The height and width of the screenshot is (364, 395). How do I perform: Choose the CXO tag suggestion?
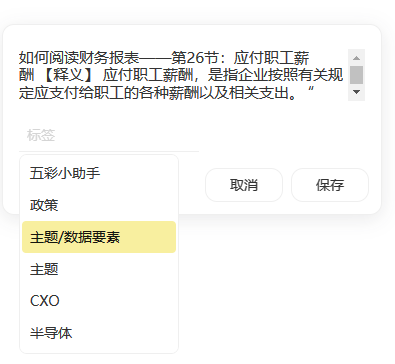click(x=99, y=301)
